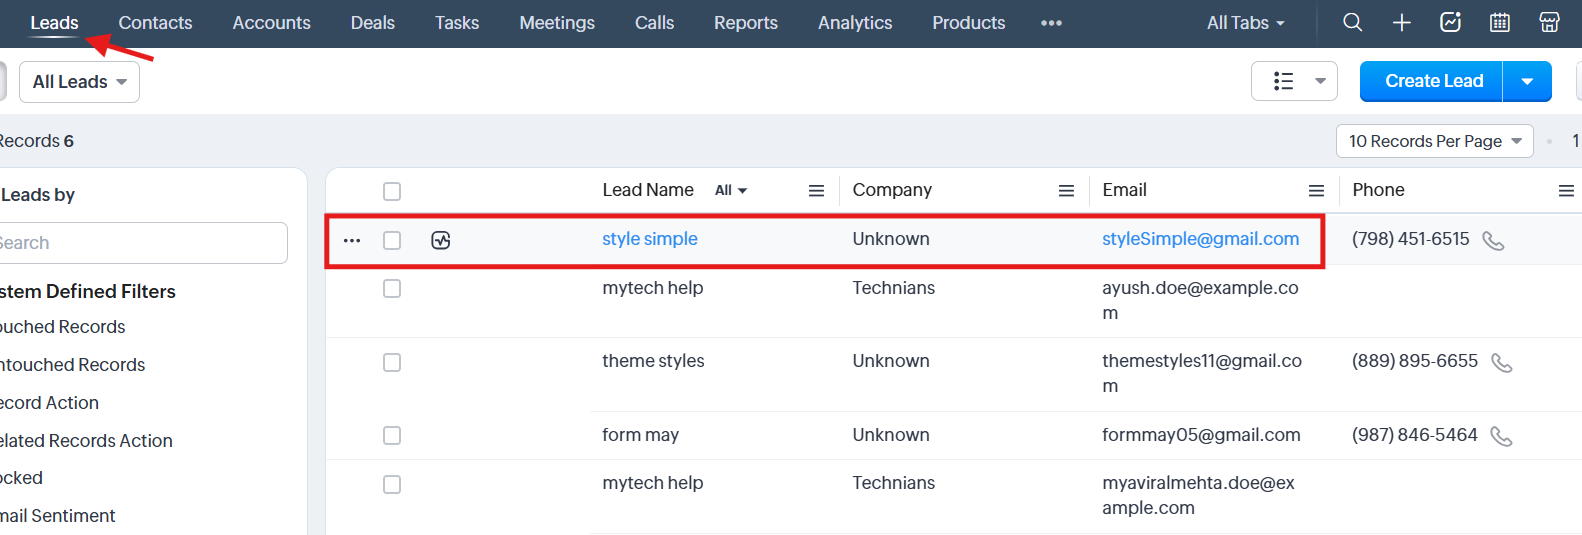Show more modules via ellipsis in nav bar
The height and width of the screenshot is (535, 1582).
(1051, 23)
